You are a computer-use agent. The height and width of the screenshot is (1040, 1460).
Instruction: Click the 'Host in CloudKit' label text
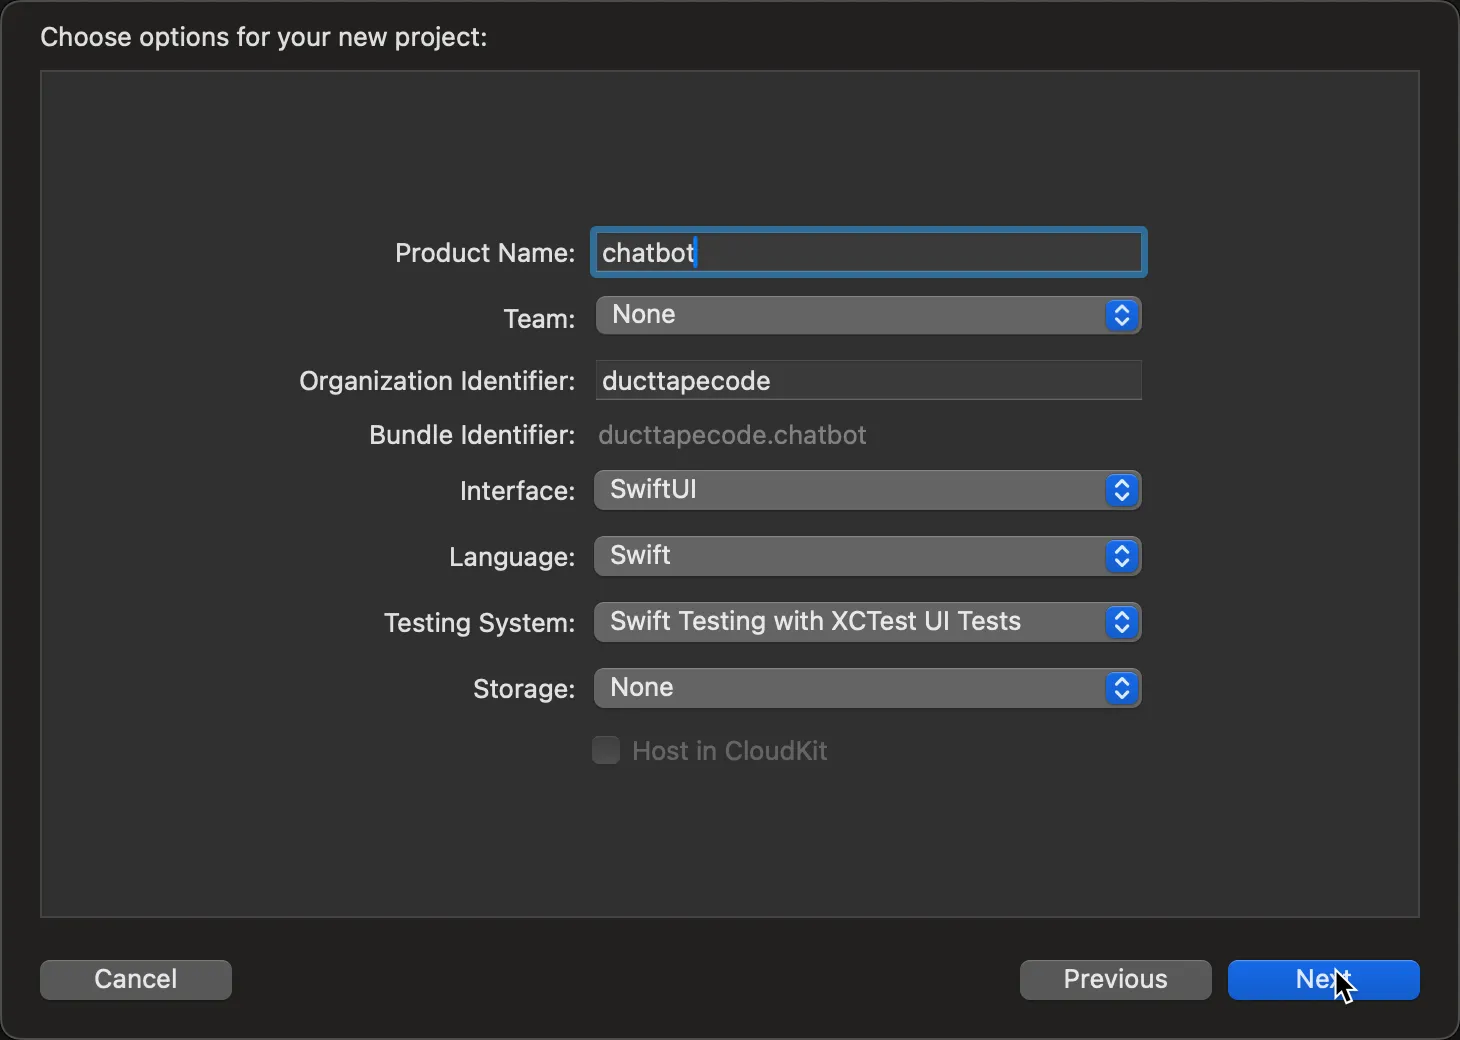tap(729, 751)
